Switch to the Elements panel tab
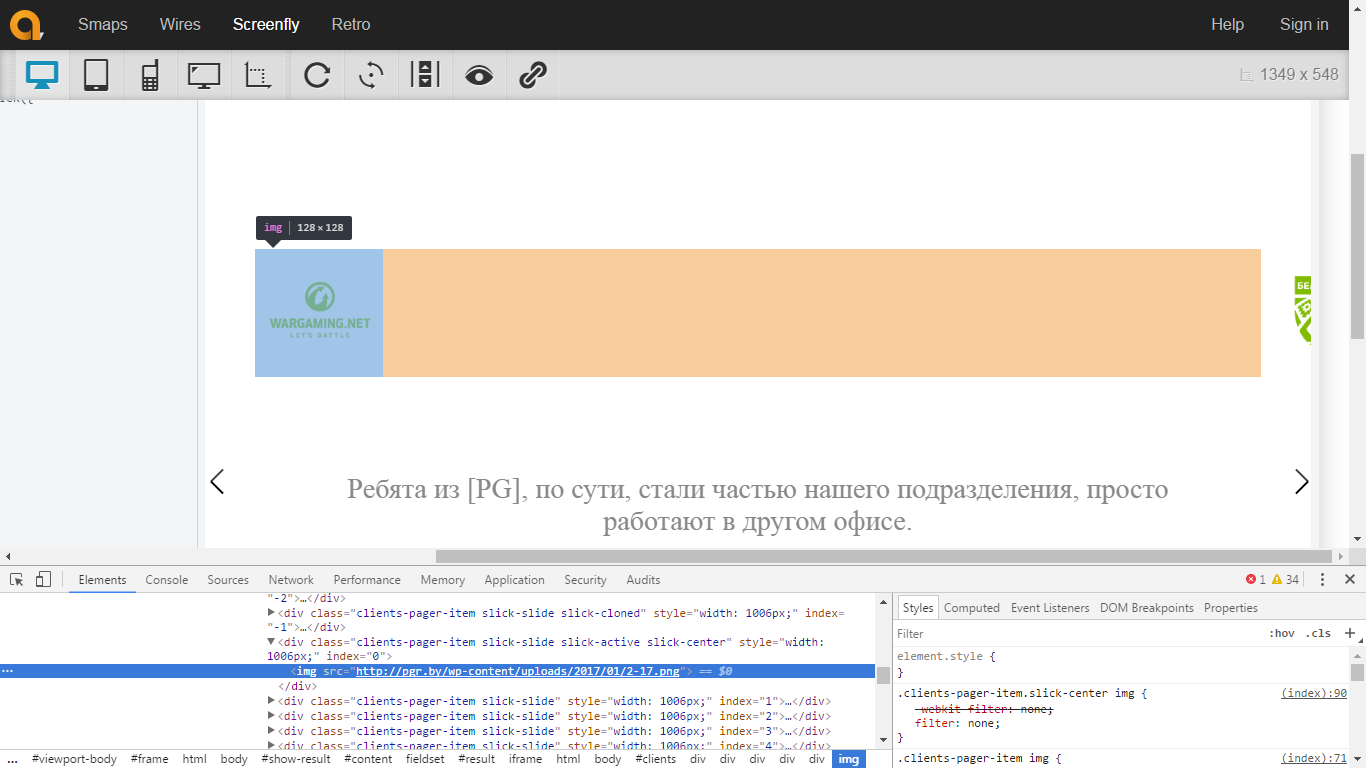1366x768 pixels. 102,580
